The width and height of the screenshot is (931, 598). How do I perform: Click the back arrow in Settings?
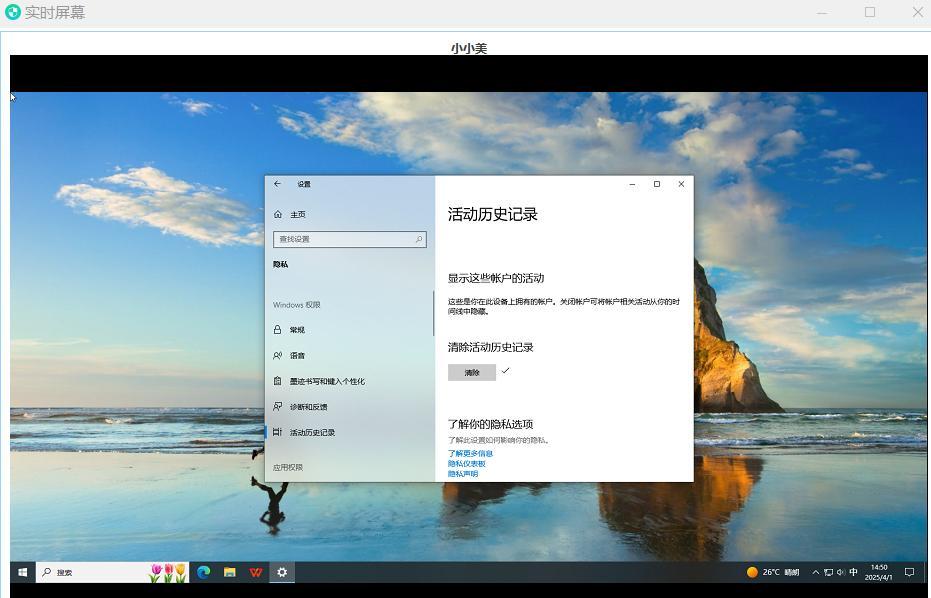point(278,184)
